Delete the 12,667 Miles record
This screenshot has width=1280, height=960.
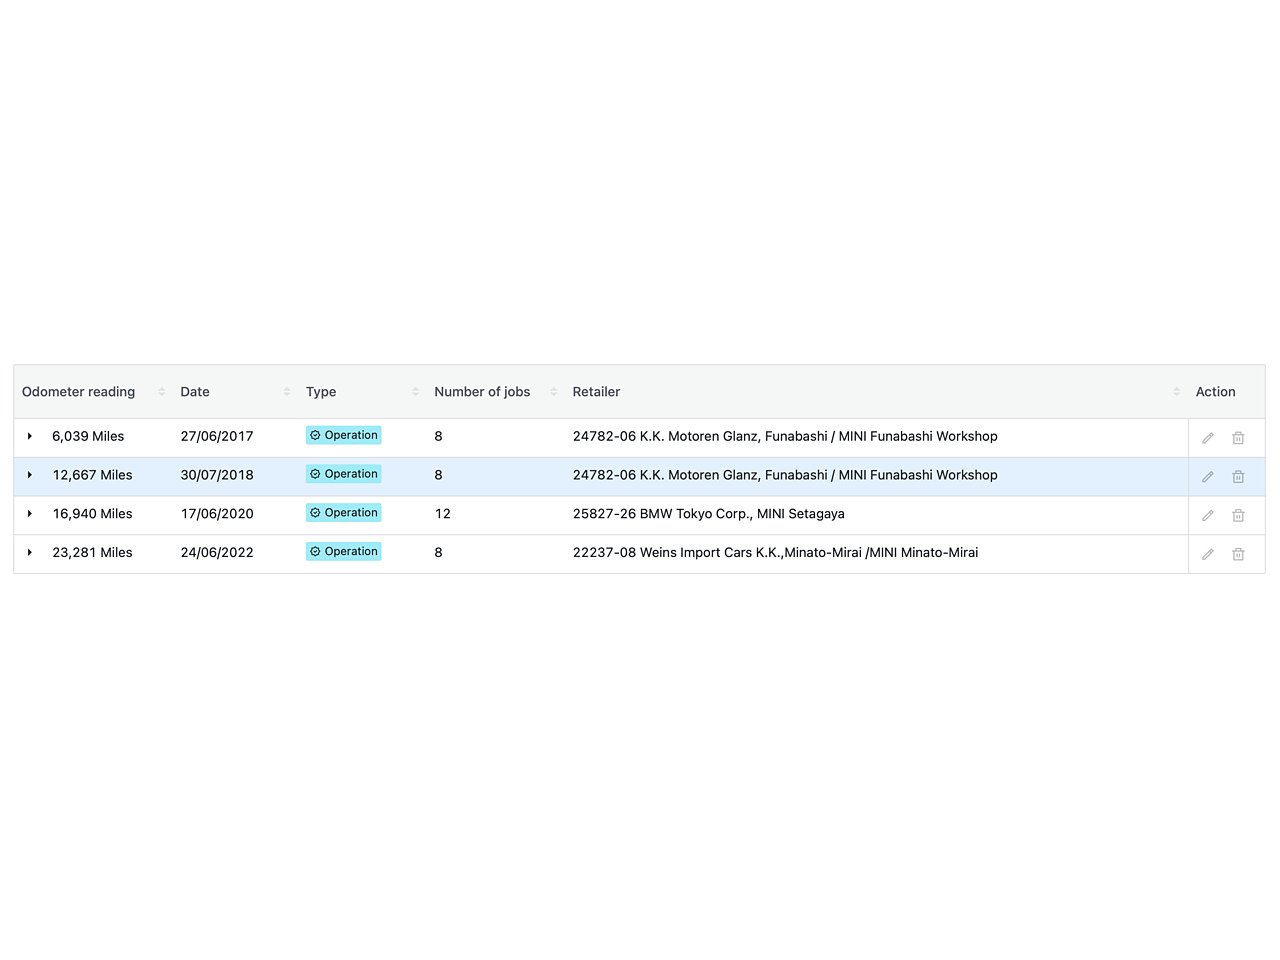(x=1238, y=477)
